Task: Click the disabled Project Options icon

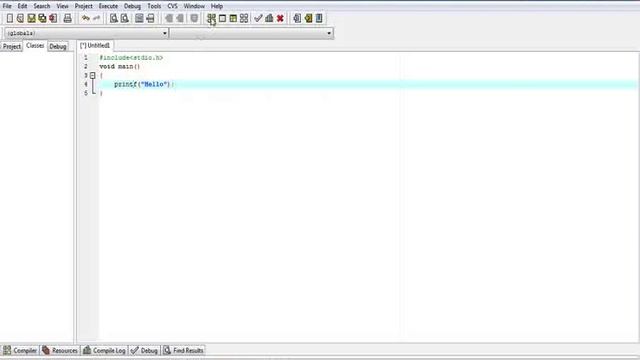Action: click(x=194, y=18)
